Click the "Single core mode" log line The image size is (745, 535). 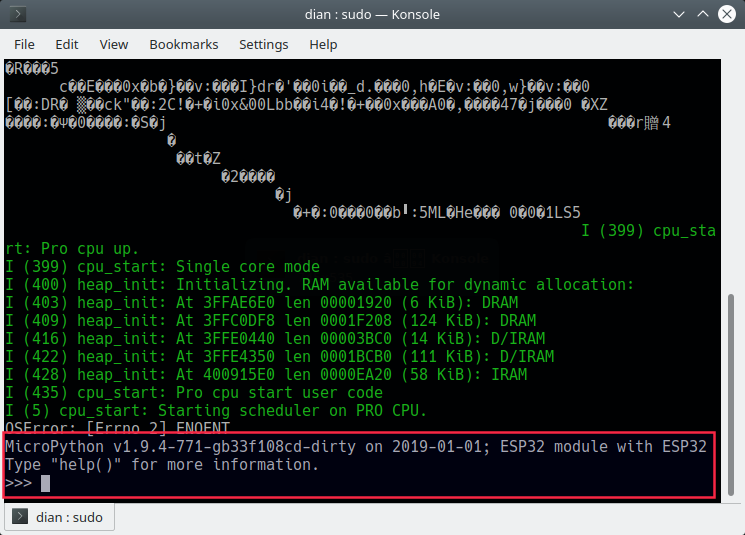[x=162, y=267]
